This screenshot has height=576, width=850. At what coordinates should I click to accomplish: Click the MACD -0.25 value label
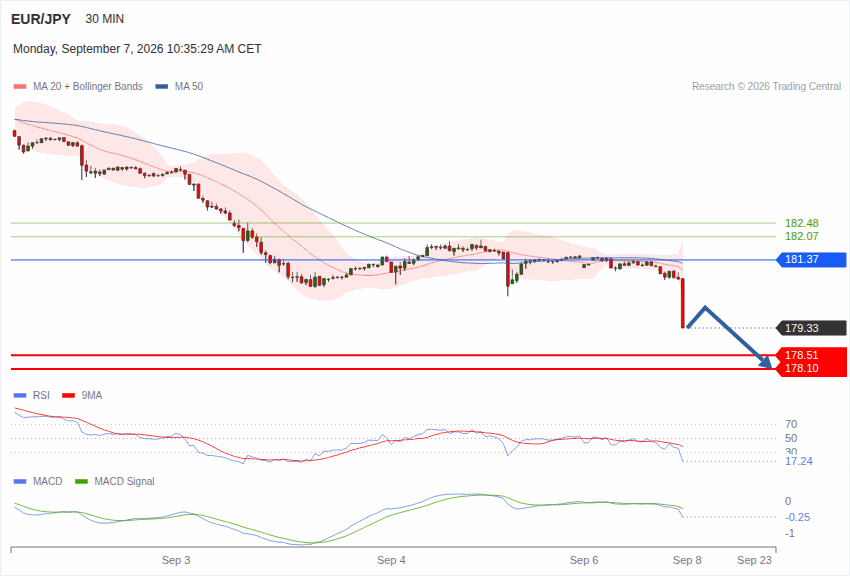coord(797,517)
